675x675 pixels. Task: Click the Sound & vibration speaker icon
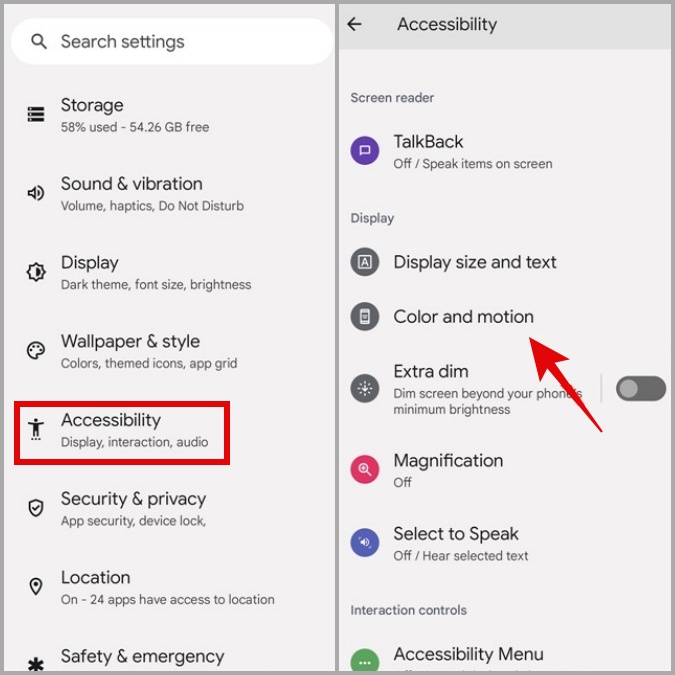(36, 193)
